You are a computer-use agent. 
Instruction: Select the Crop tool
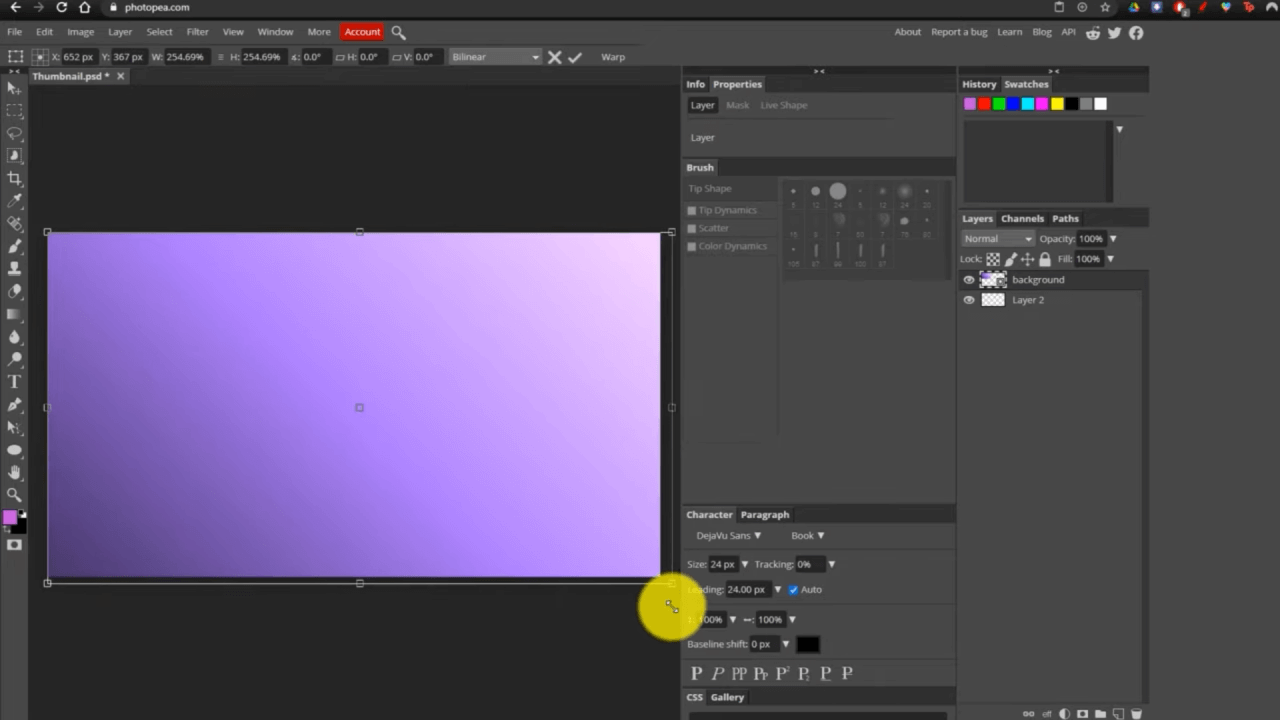click(x=15, y=178)
